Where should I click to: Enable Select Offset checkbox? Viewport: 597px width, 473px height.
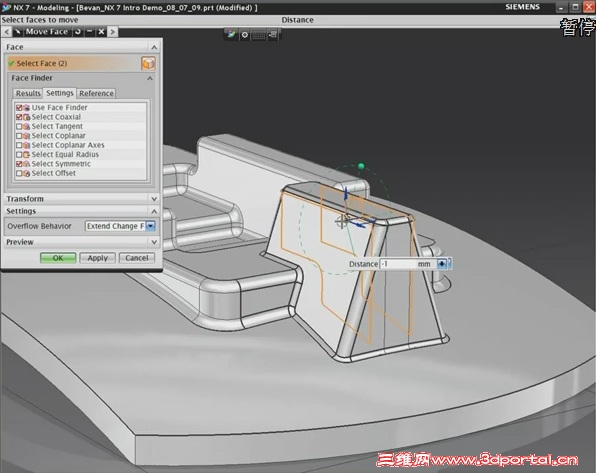[x=19, y=173]
